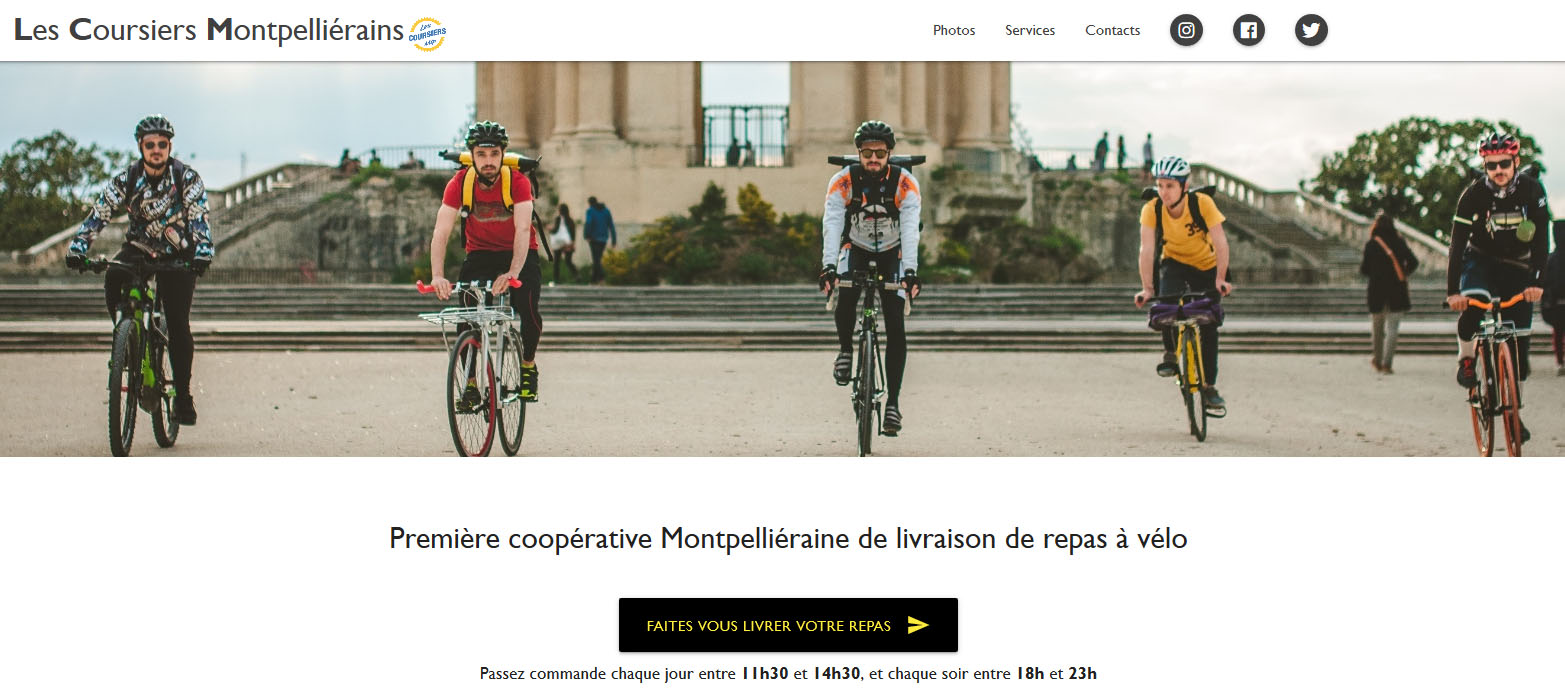
Task: Click the Les Coursiers Montpelliérains site title
Action: (209, 30)
